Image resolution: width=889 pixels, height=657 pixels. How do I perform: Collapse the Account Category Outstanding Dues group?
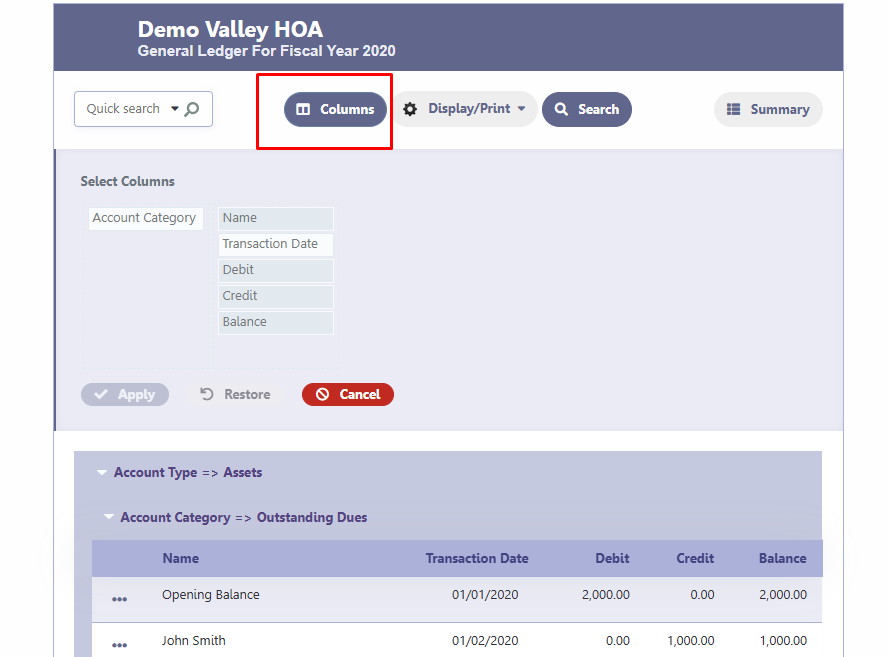(109, 518)
